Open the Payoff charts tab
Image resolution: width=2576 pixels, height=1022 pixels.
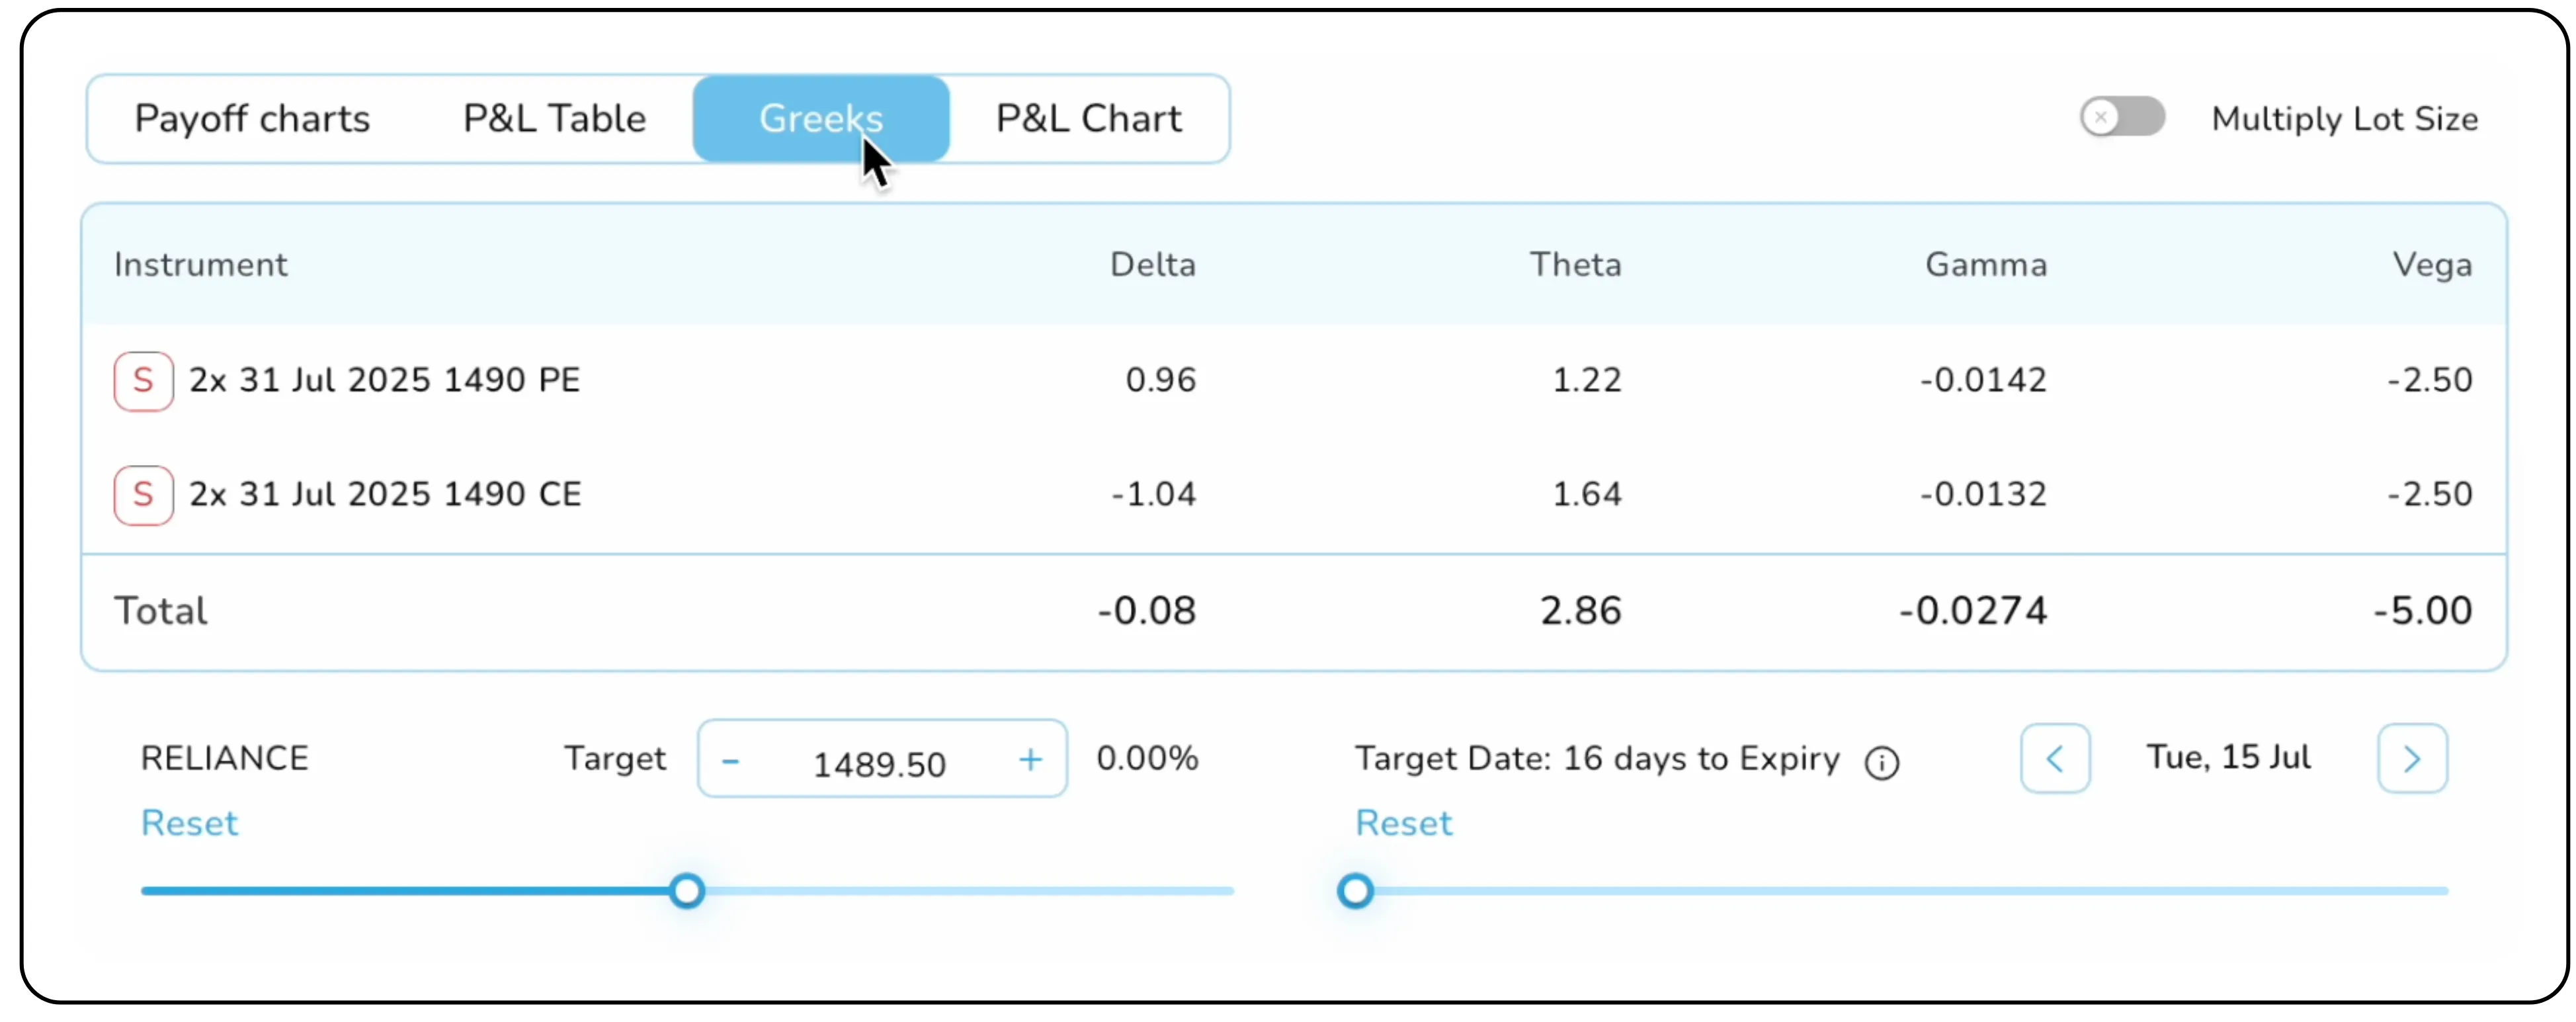point(252,119)
